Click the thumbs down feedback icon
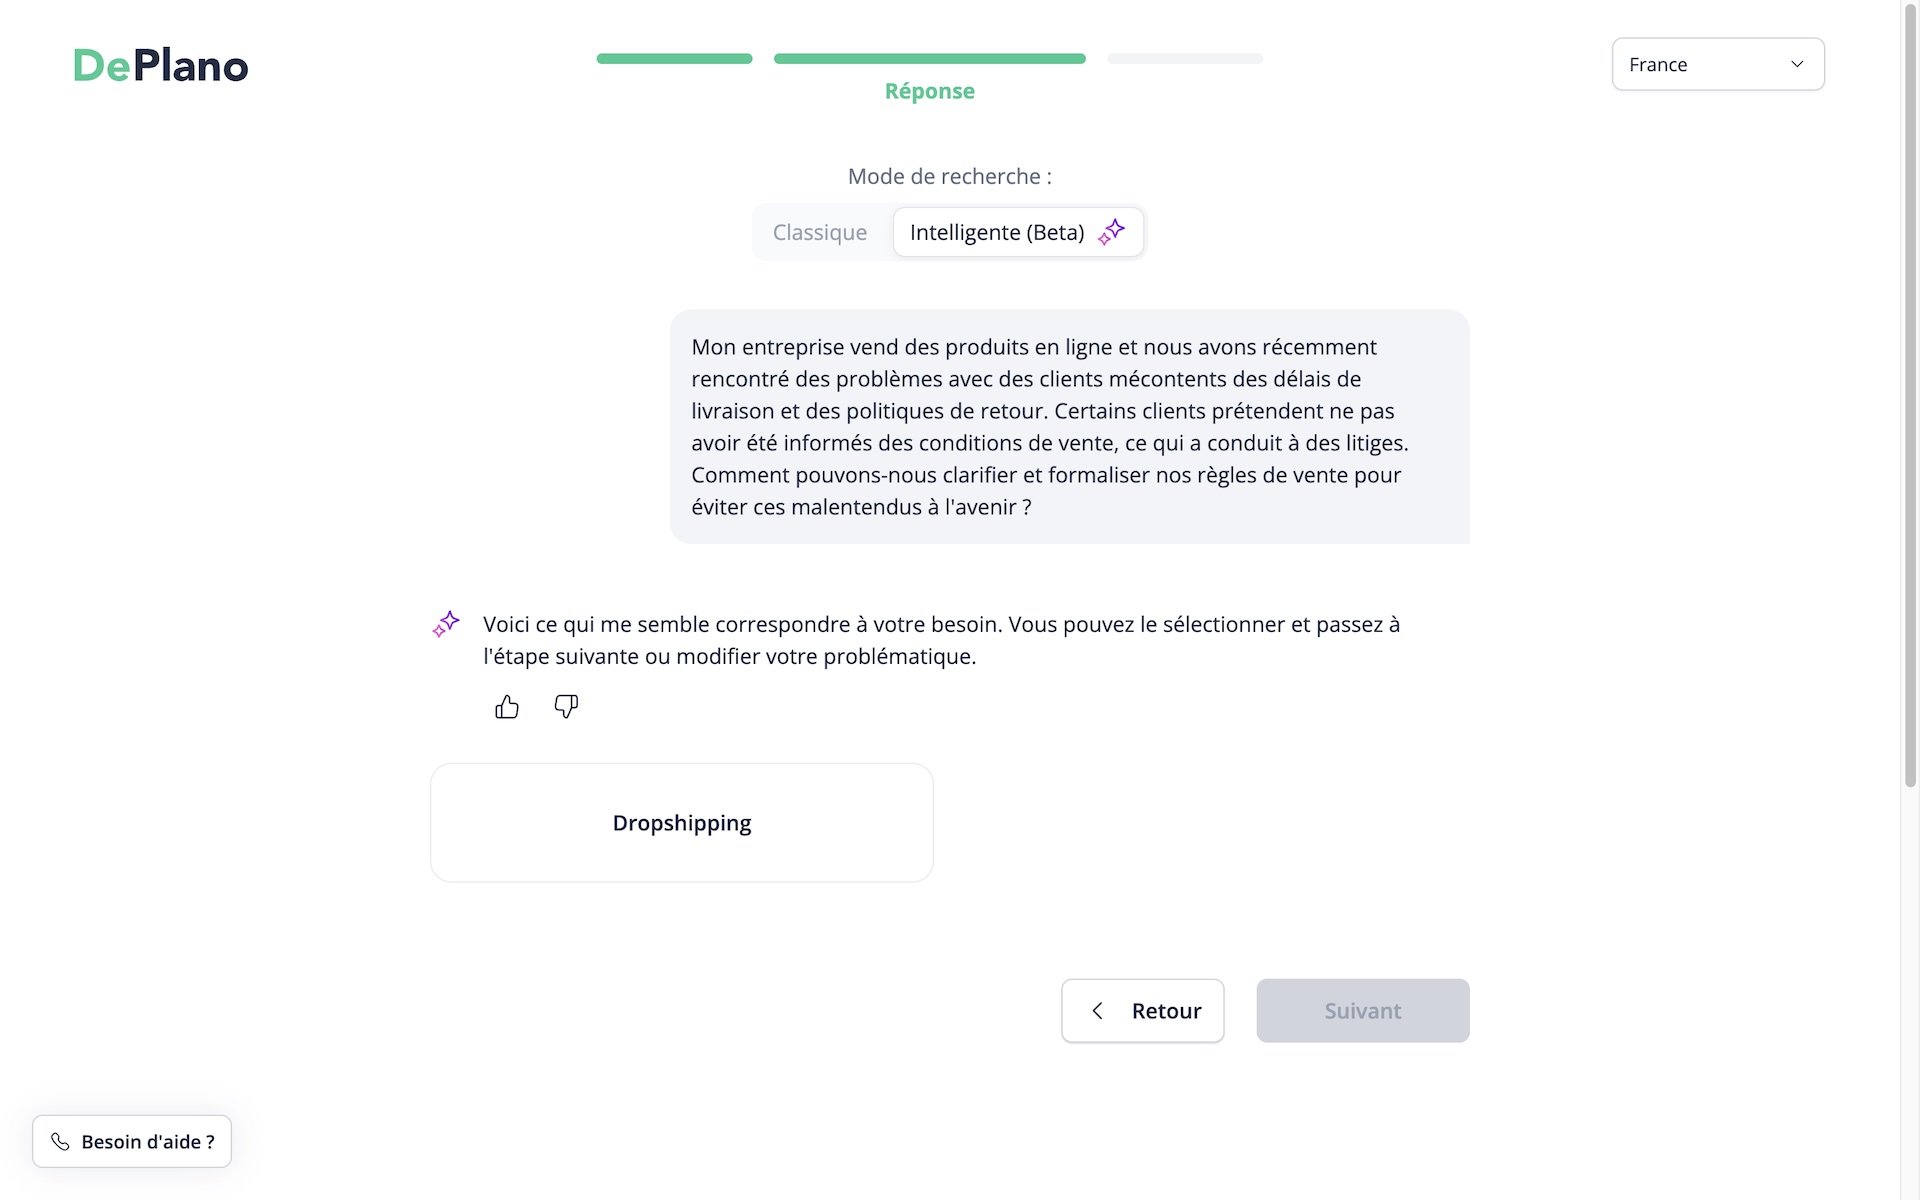 pyautogui.click(x=566, y=707)
